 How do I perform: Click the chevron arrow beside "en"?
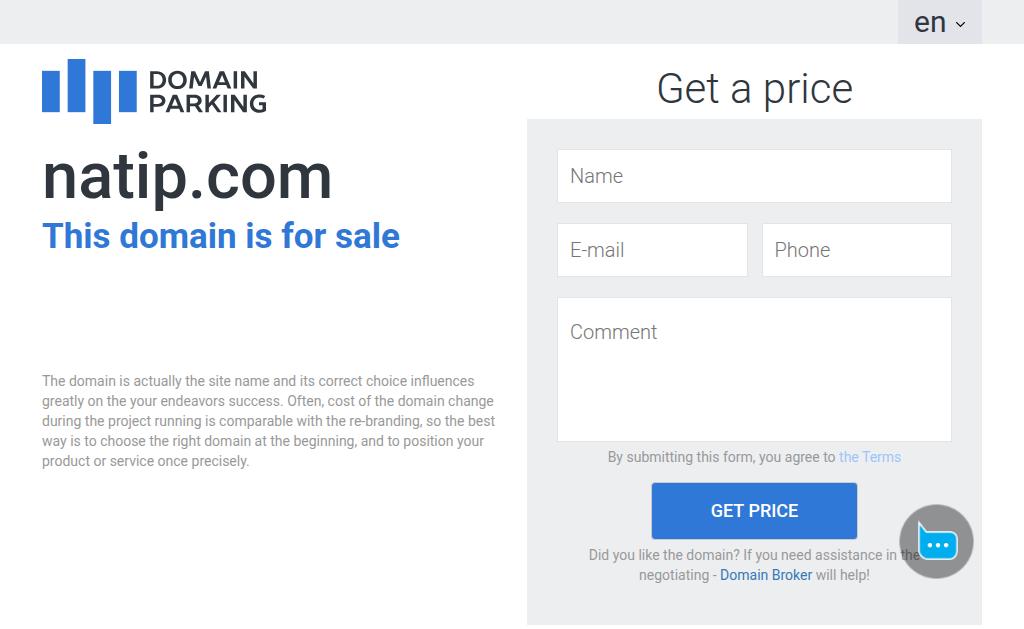(961, 25)
